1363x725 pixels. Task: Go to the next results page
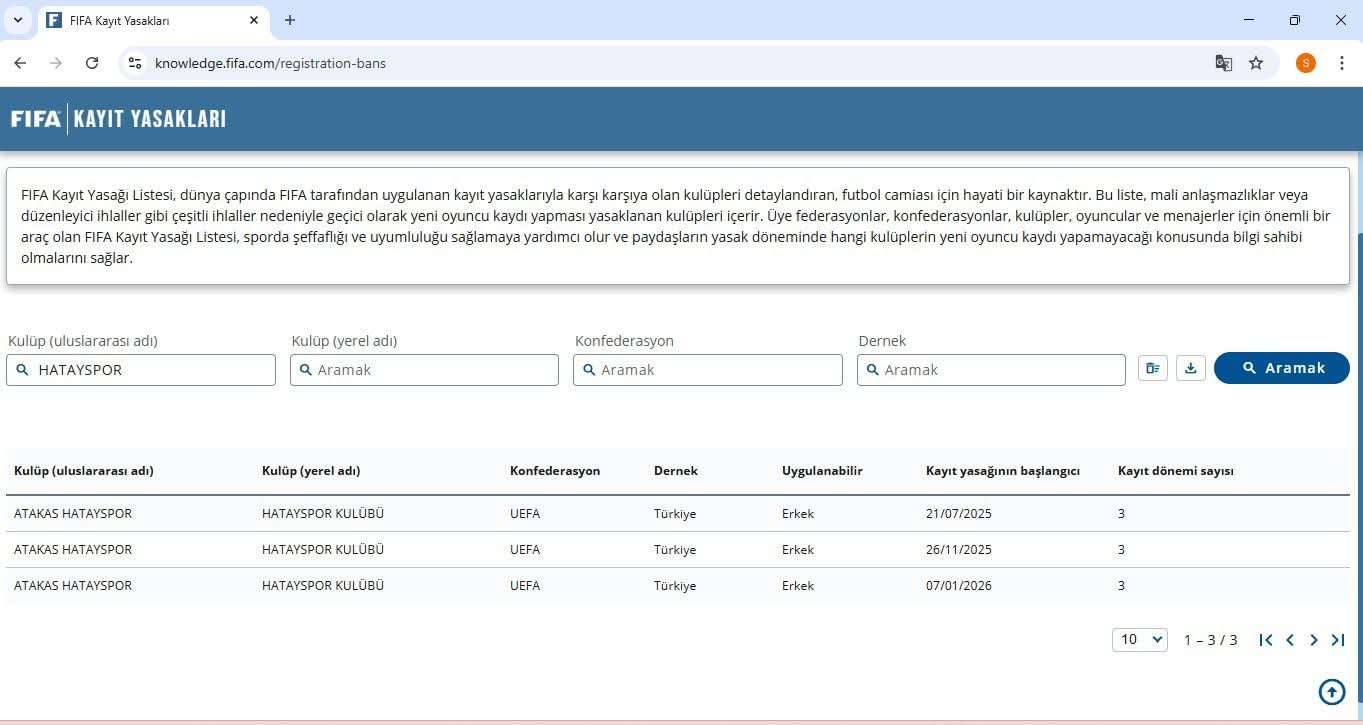1314,640
